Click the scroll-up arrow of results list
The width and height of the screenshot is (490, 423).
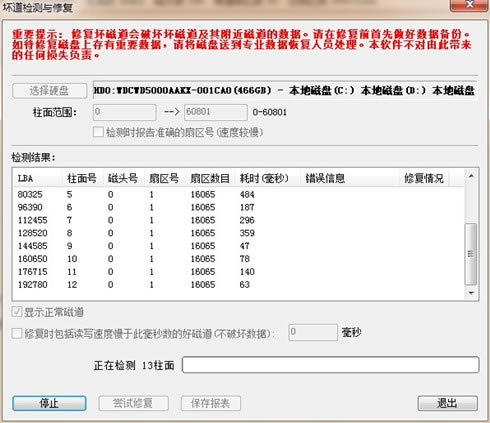[471, 176]
